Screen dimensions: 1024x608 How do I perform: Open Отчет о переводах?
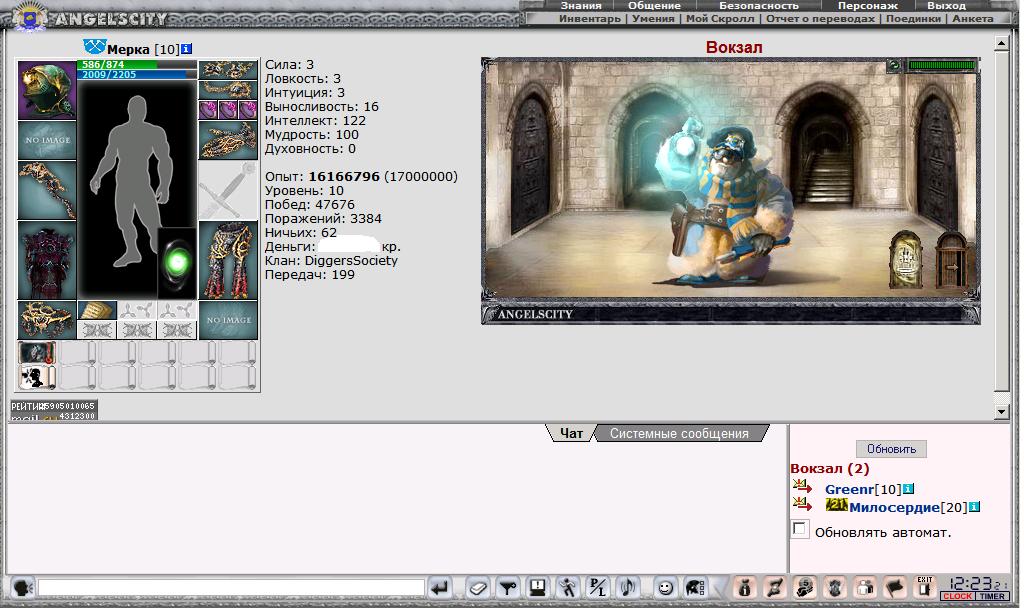820,19
